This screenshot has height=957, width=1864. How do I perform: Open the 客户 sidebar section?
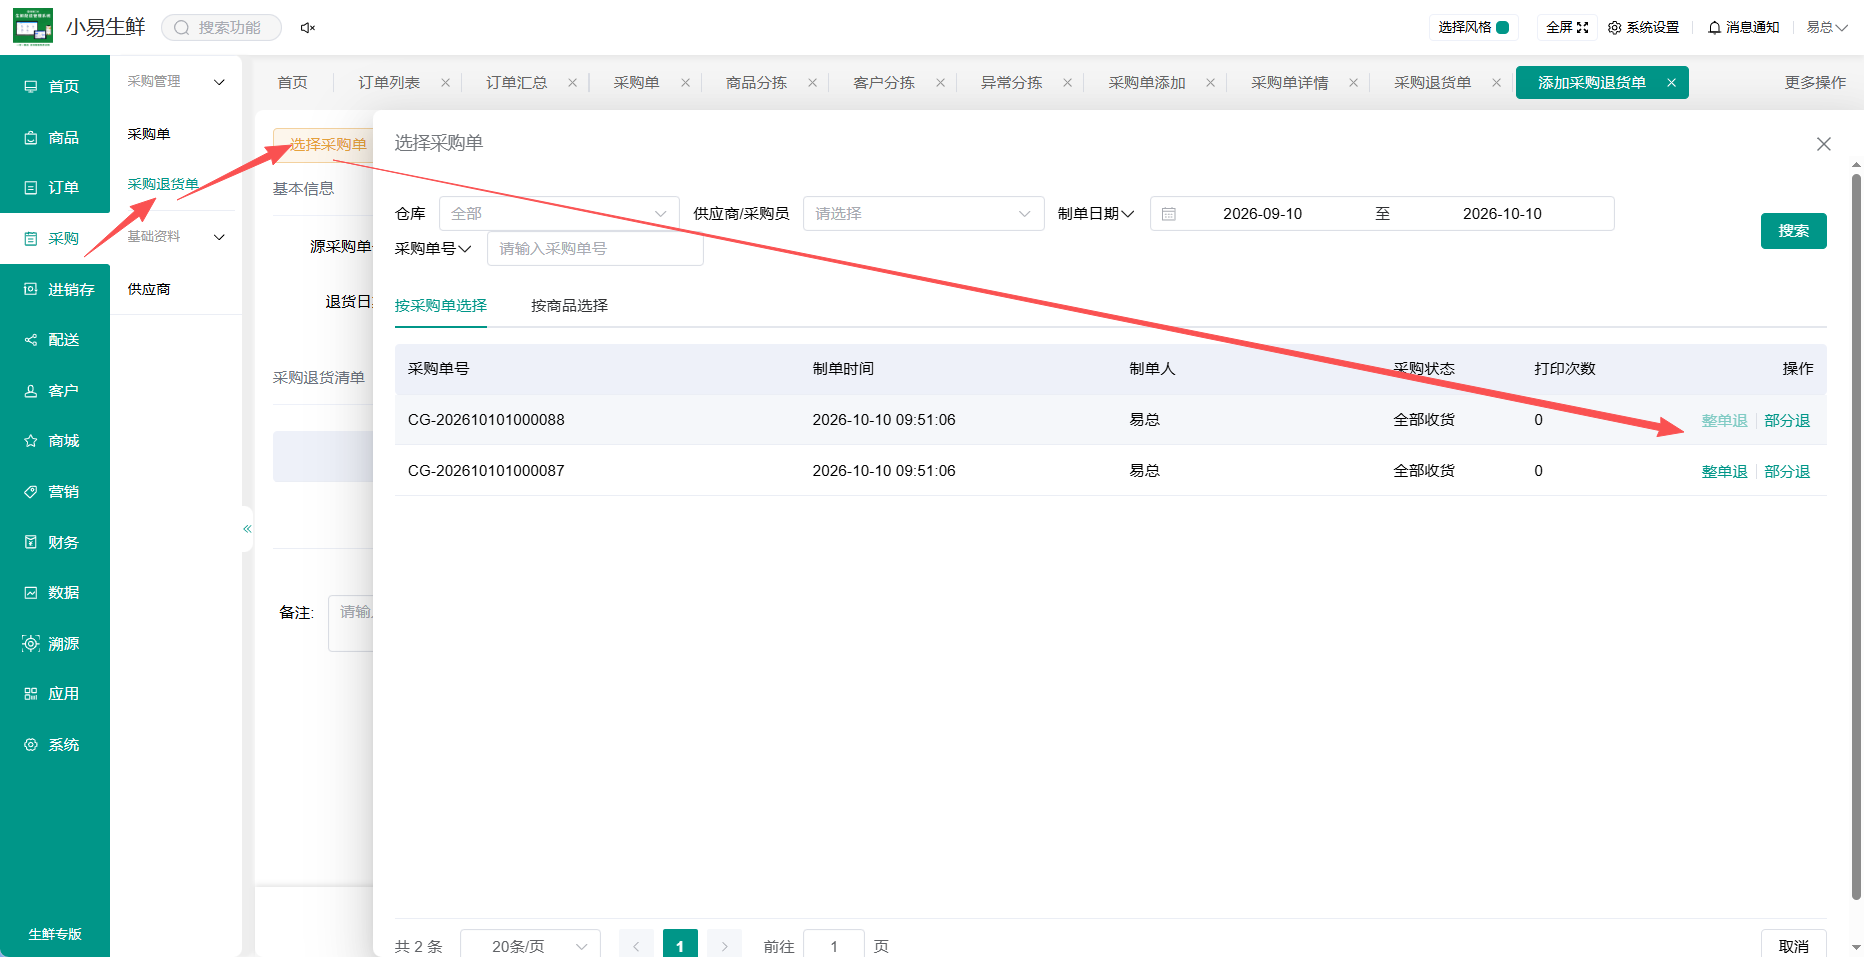53,390
